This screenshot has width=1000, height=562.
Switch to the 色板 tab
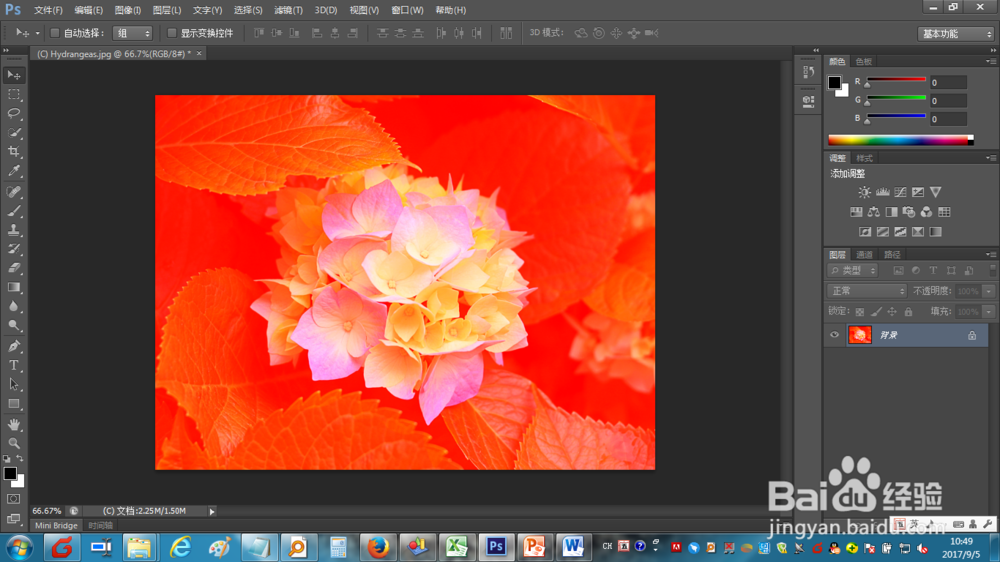tap(864, 61)
